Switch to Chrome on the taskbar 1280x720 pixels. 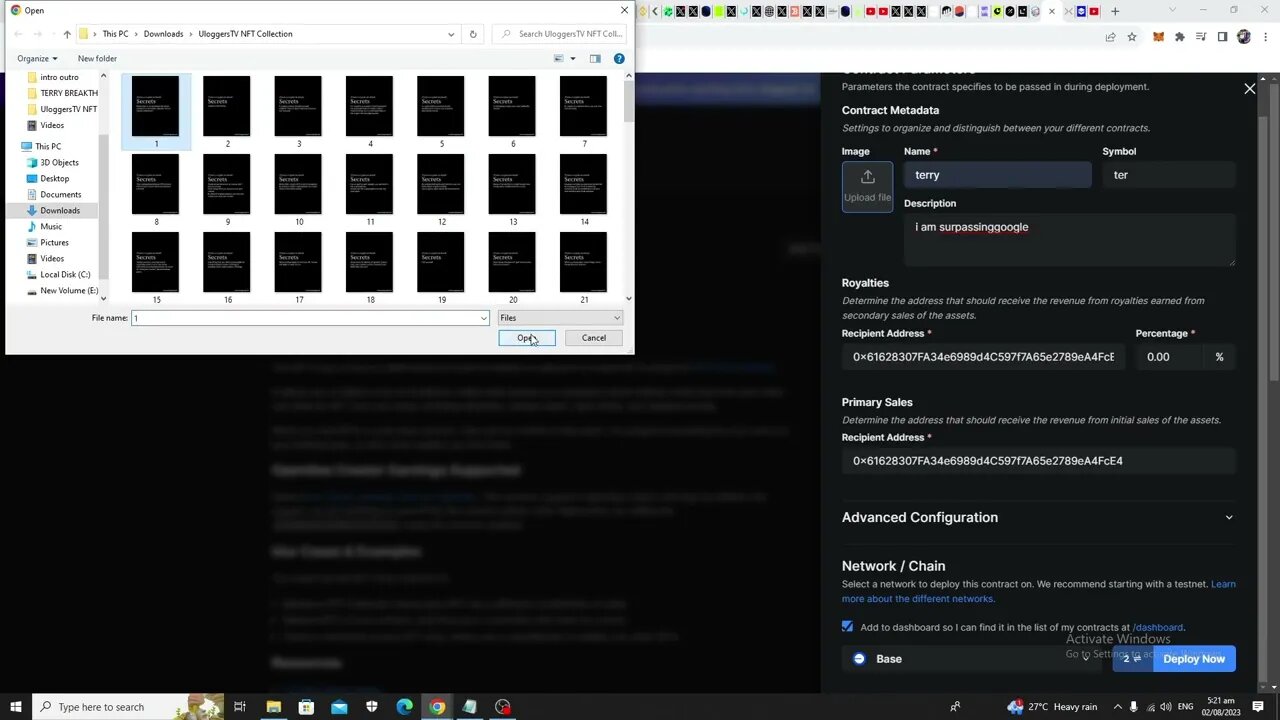pos(437,707)
